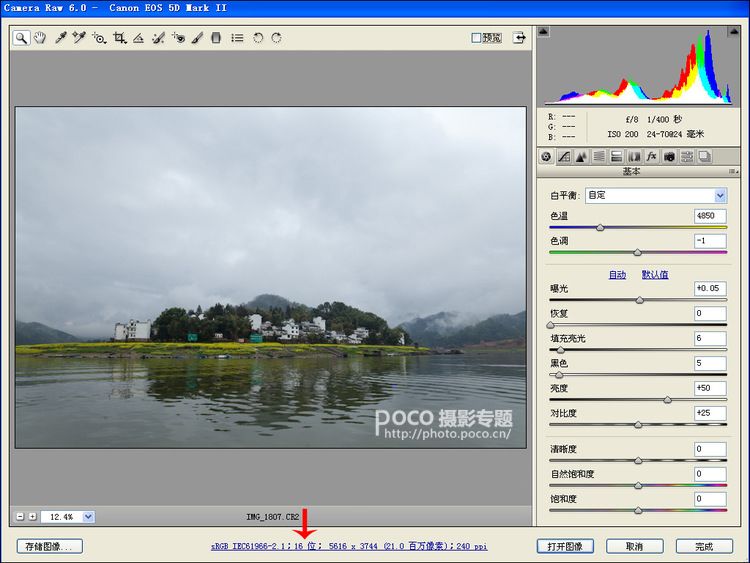Click the file name IMG_1807.CR2
Image resolution: width=750 pixels, height=563 pixels.
click(x=273, y=517)
